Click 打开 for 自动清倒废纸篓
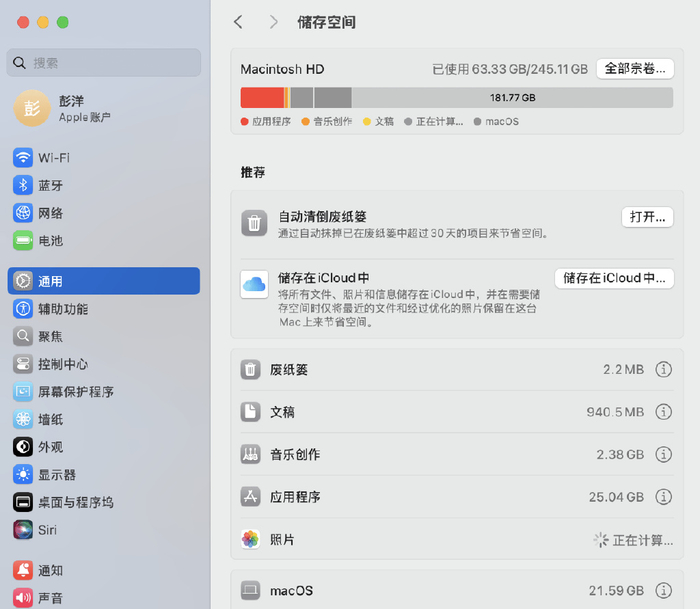The width and height of the screenshot is (700, 609). pos(647,217)
